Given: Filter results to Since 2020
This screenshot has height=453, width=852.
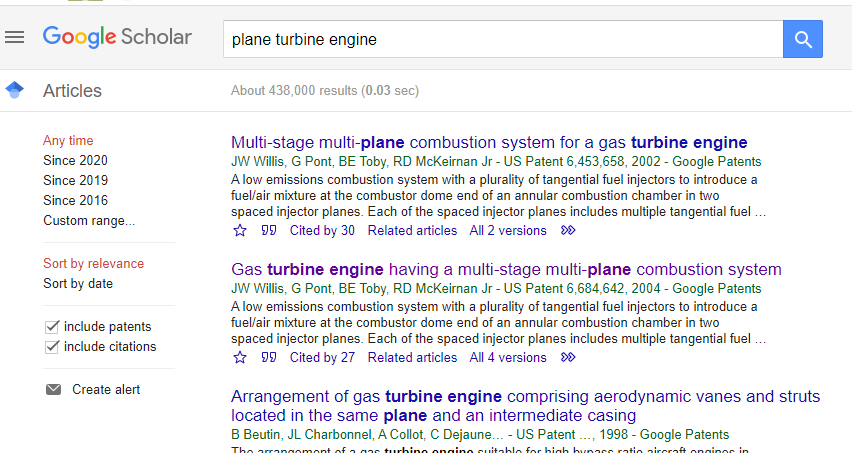Looking at the screenshot, I should (x=75, y=161).
